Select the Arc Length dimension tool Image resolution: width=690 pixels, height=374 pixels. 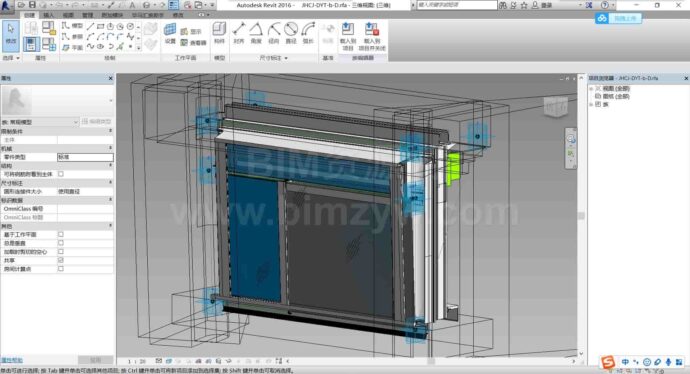(308, 33)
